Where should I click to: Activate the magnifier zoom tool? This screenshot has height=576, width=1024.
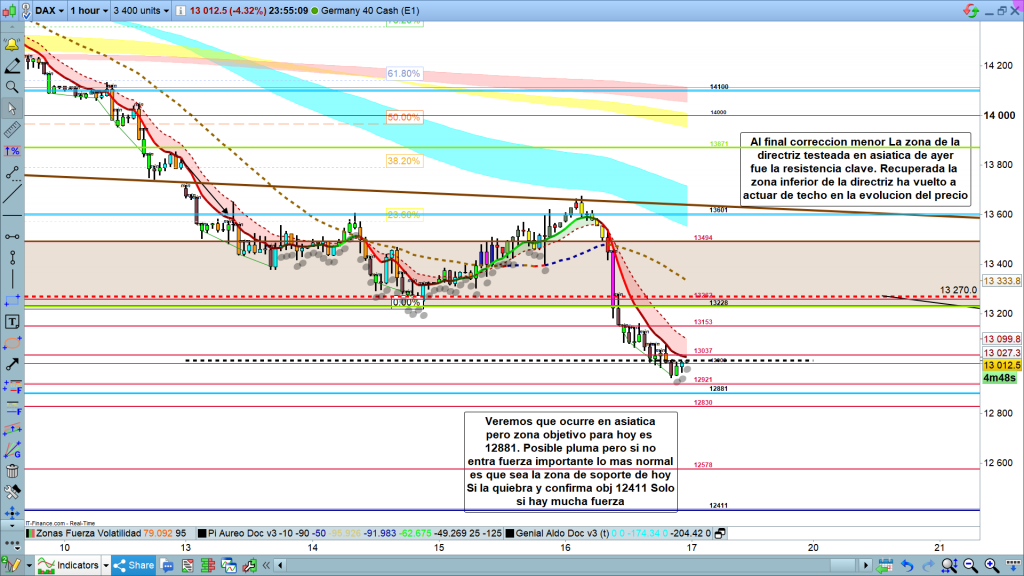12,87
